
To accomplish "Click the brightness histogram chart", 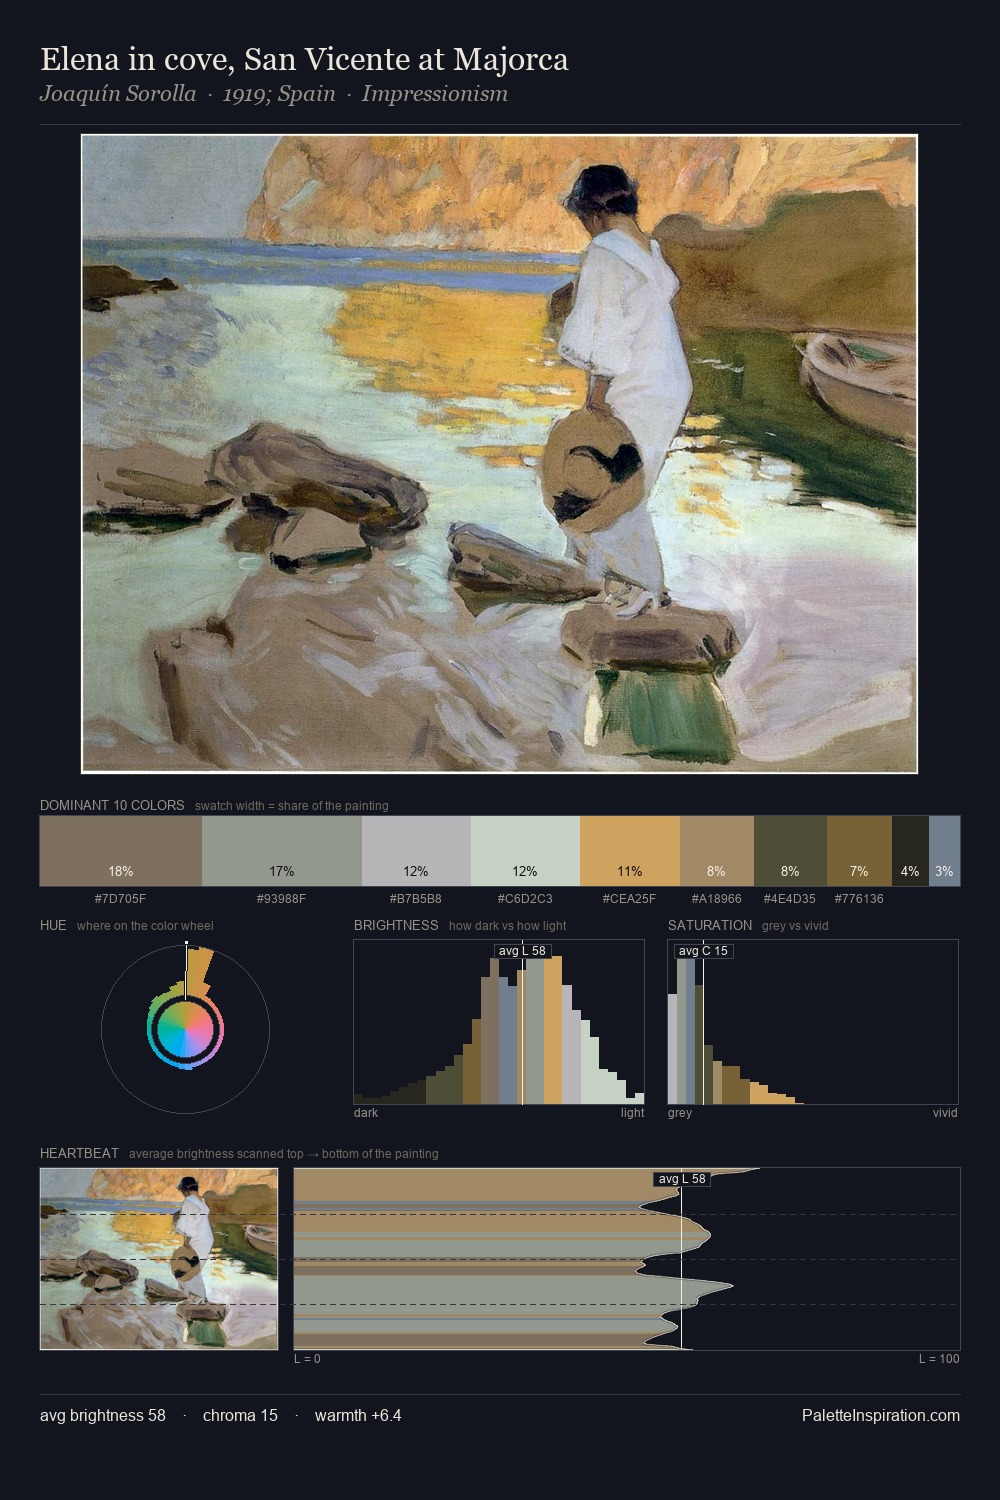I will [x=499, y=1022].
